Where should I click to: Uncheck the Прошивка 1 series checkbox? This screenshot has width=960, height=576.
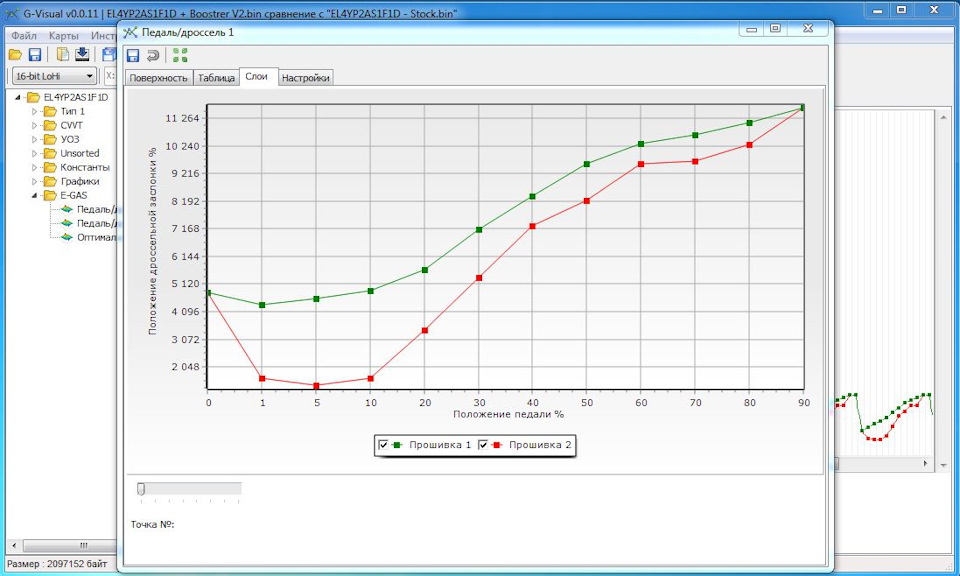pyautogui.click(x=383, y=445)
